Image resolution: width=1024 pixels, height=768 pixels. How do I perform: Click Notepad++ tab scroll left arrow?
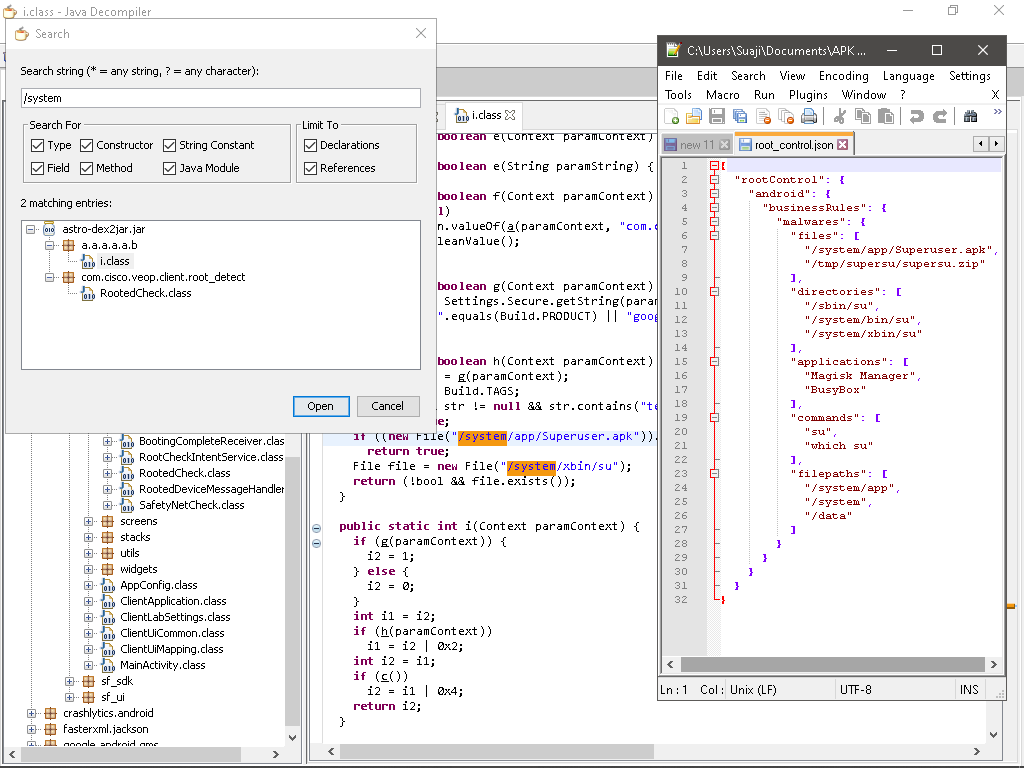pyautogui.click(x=980, y=144)
